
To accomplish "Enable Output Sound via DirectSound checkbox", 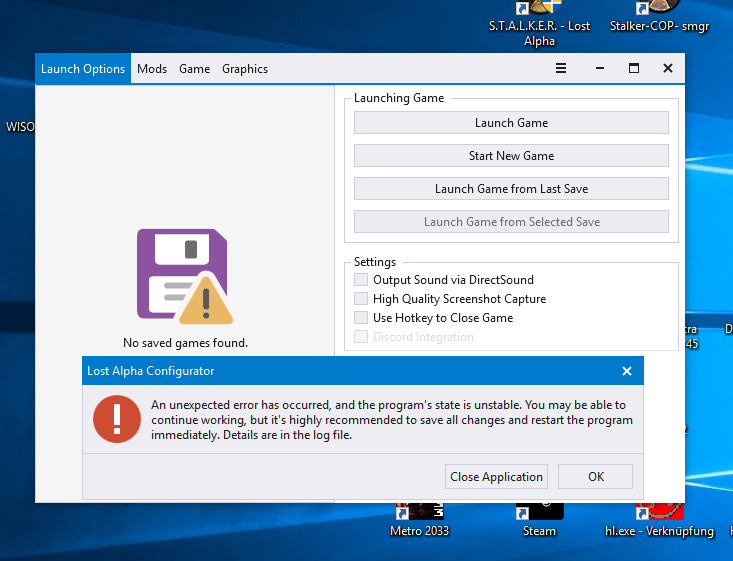I will [x=361, y=280].
